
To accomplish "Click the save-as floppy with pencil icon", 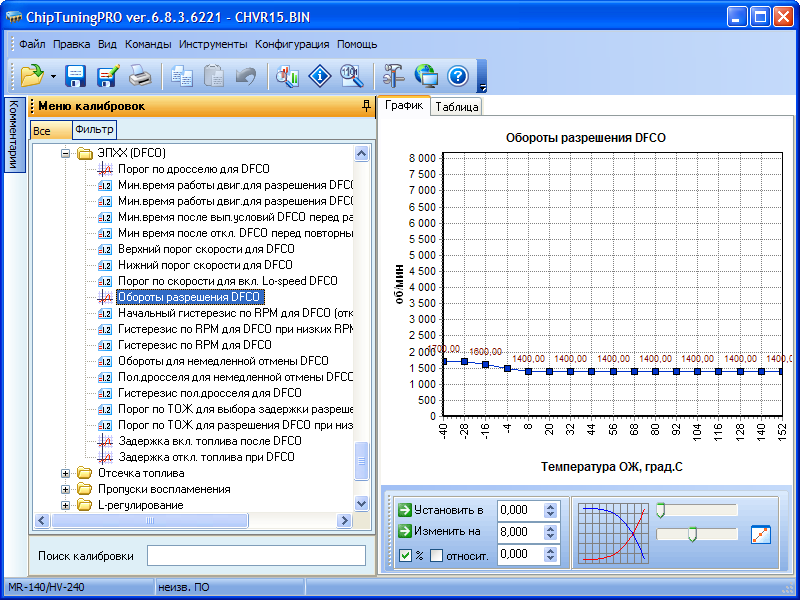I will pos(108,76).
